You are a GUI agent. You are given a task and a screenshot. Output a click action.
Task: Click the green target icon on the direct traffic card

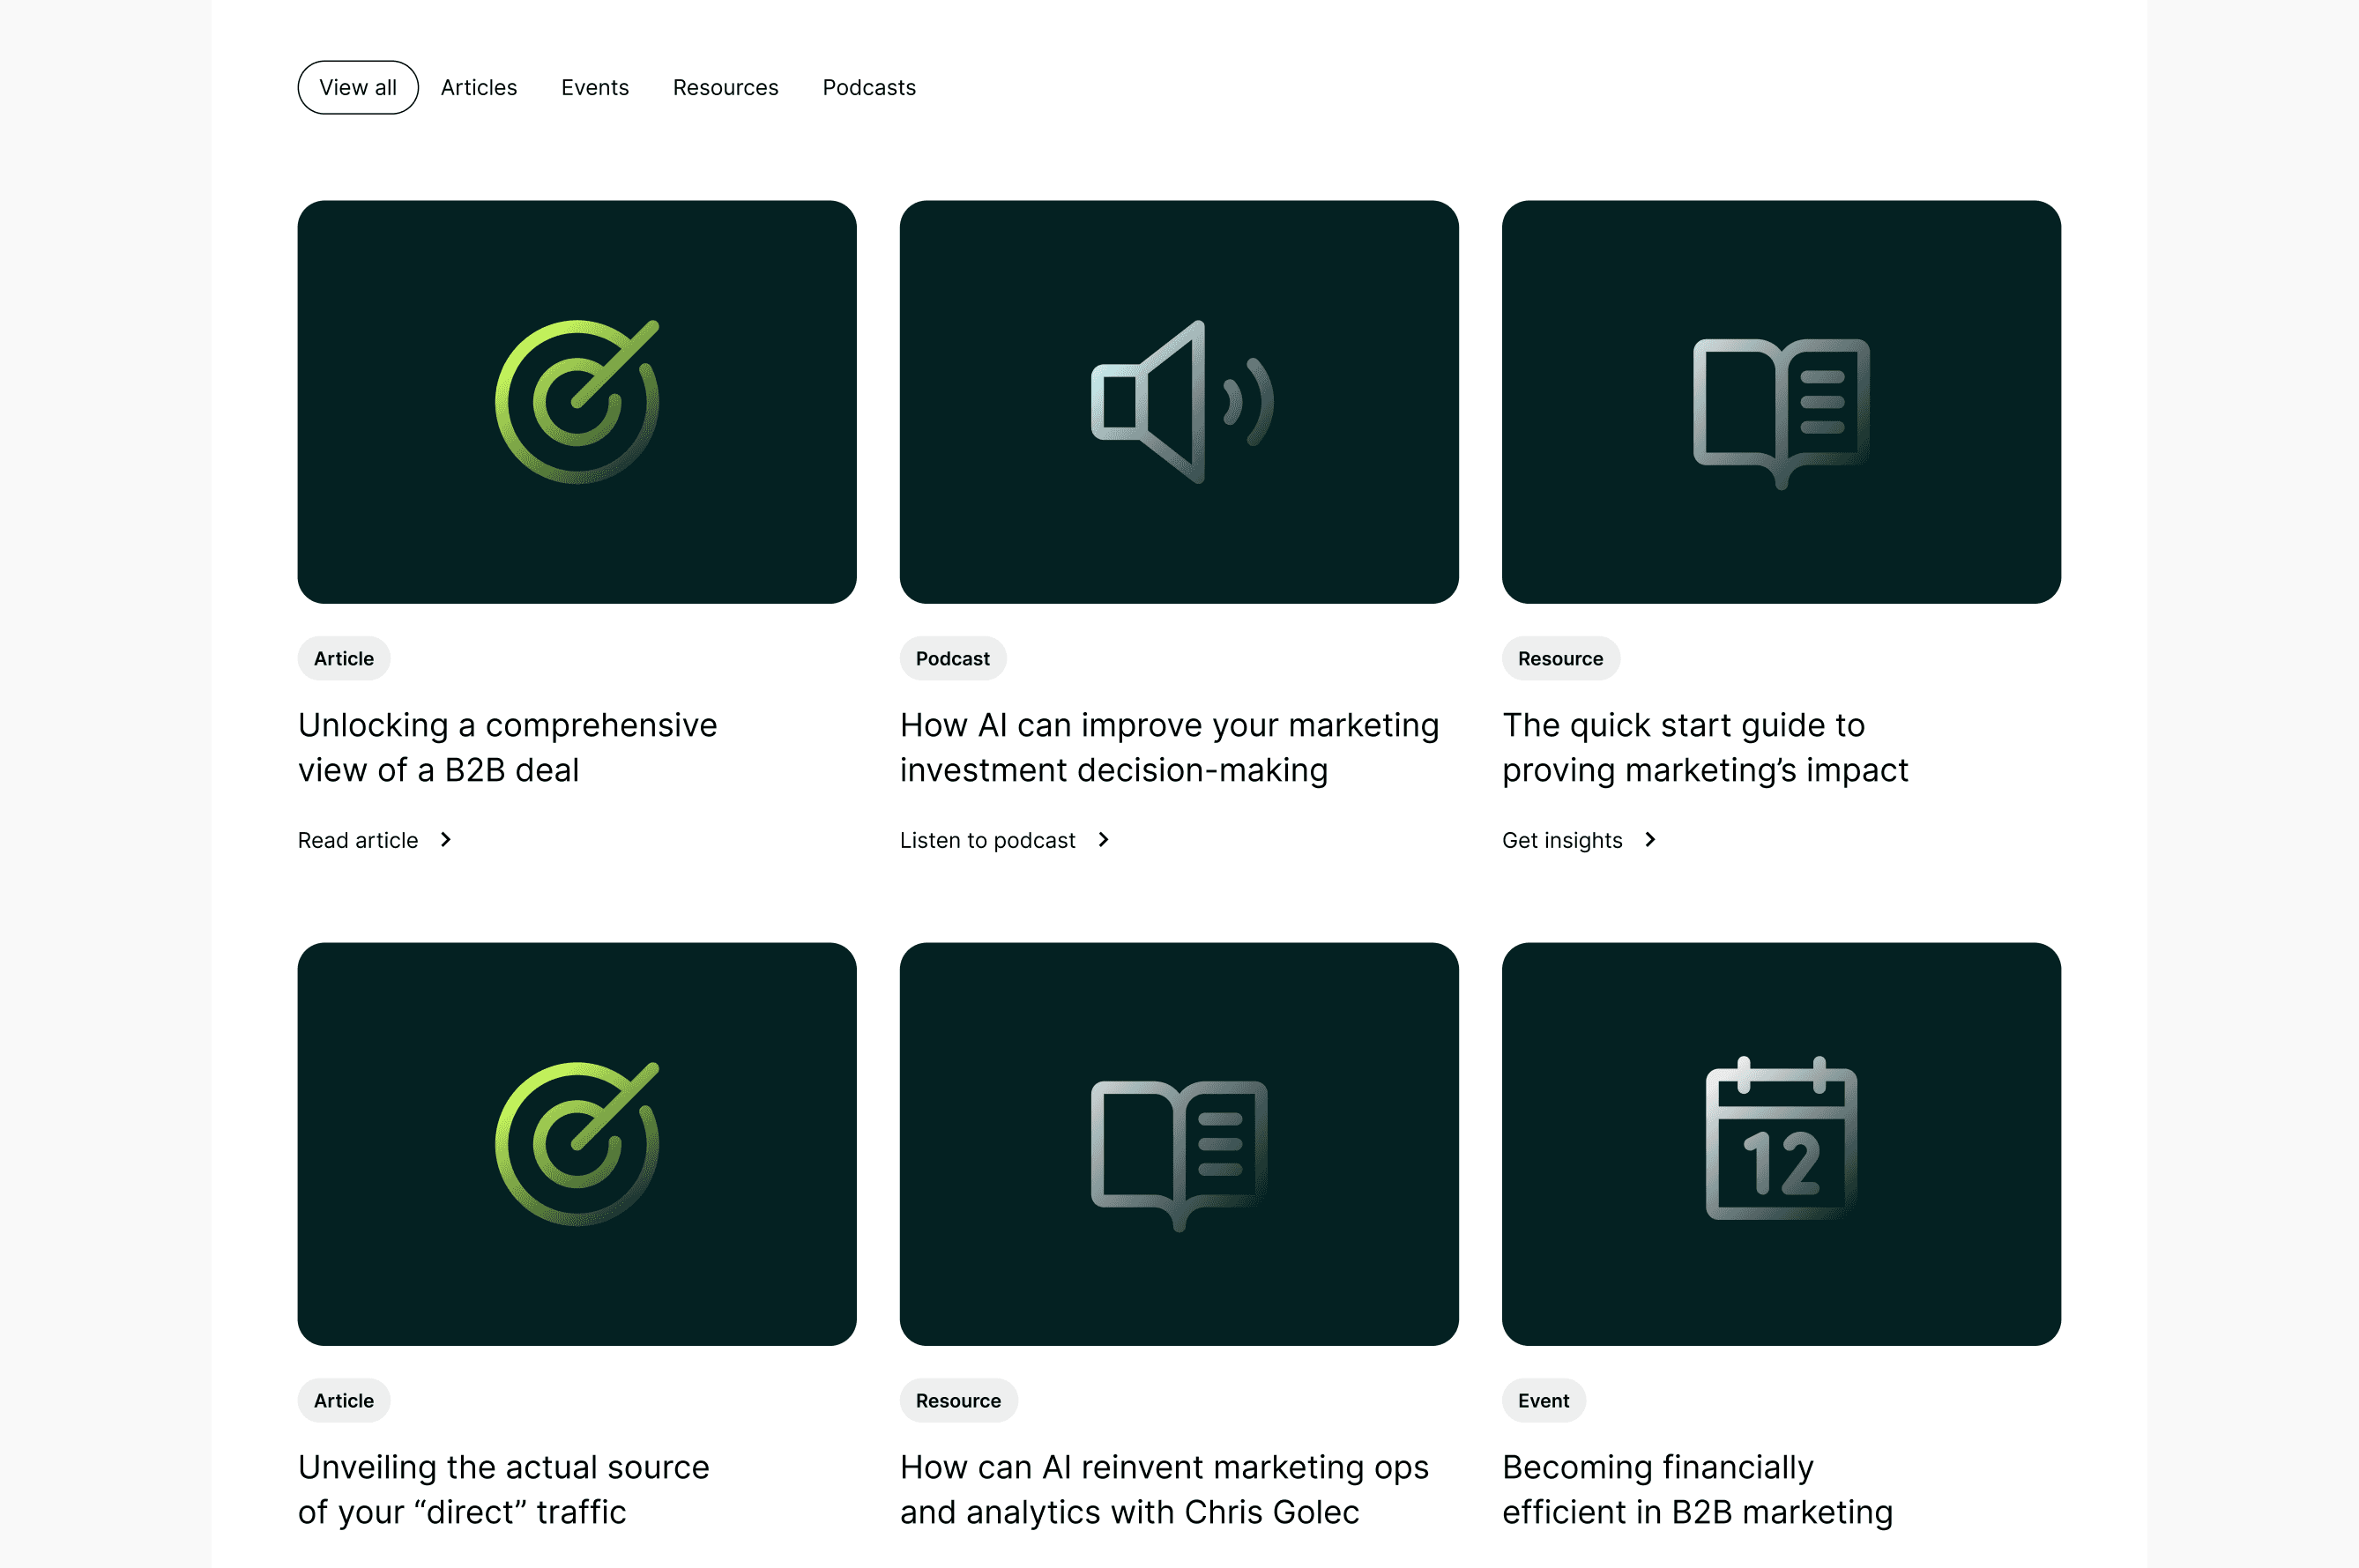coord(577,1144)
